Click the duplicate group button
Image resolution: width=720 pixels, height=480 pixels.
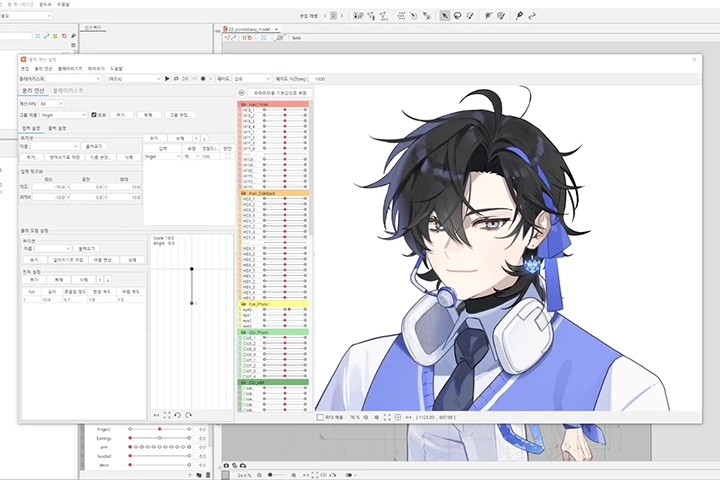[x=149, y=115]
